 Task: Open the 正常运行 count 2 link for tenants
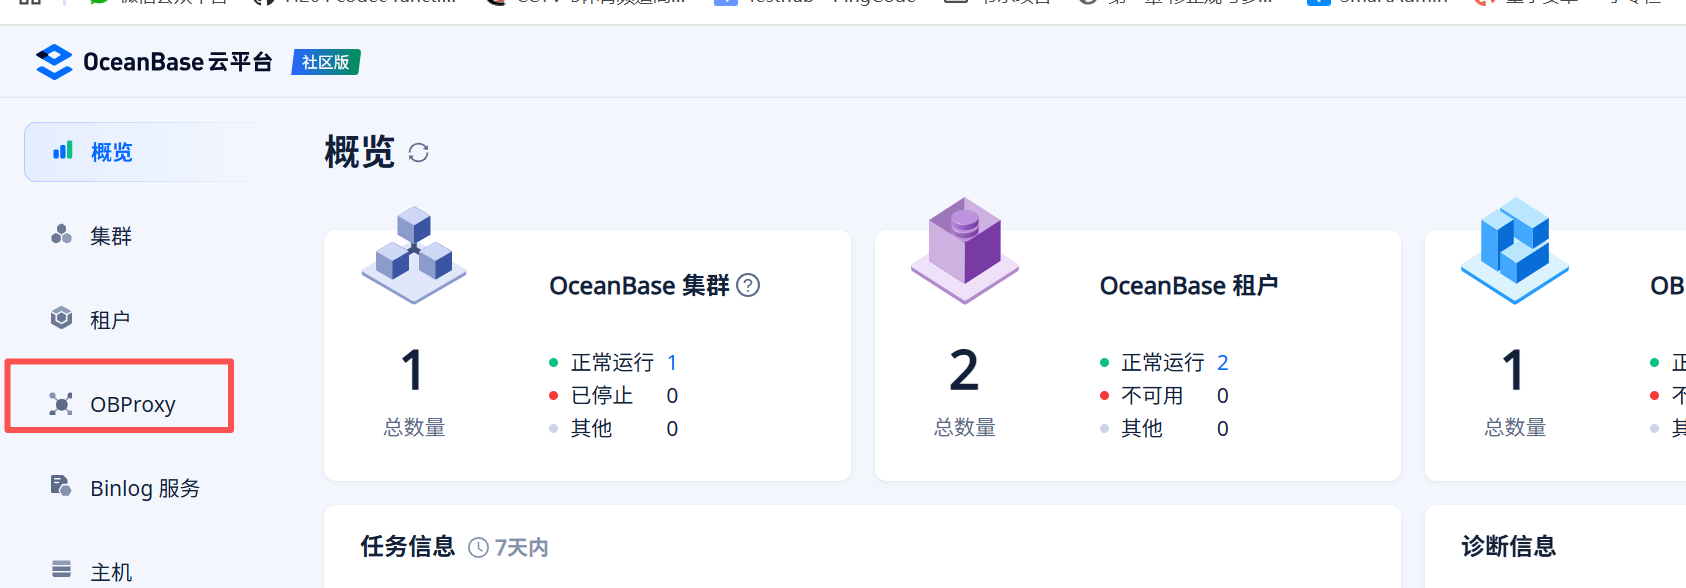(1222, 363)
